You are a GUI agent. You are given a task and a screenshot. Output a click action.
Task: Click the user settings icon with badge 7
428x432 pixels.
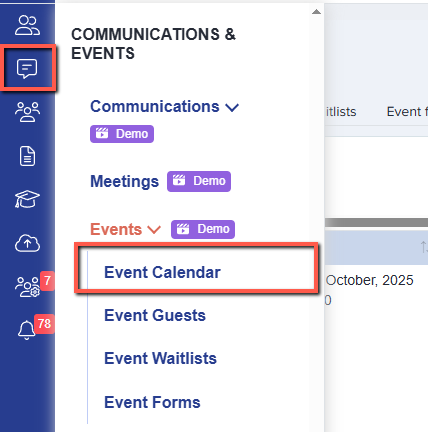pos(27,287)
